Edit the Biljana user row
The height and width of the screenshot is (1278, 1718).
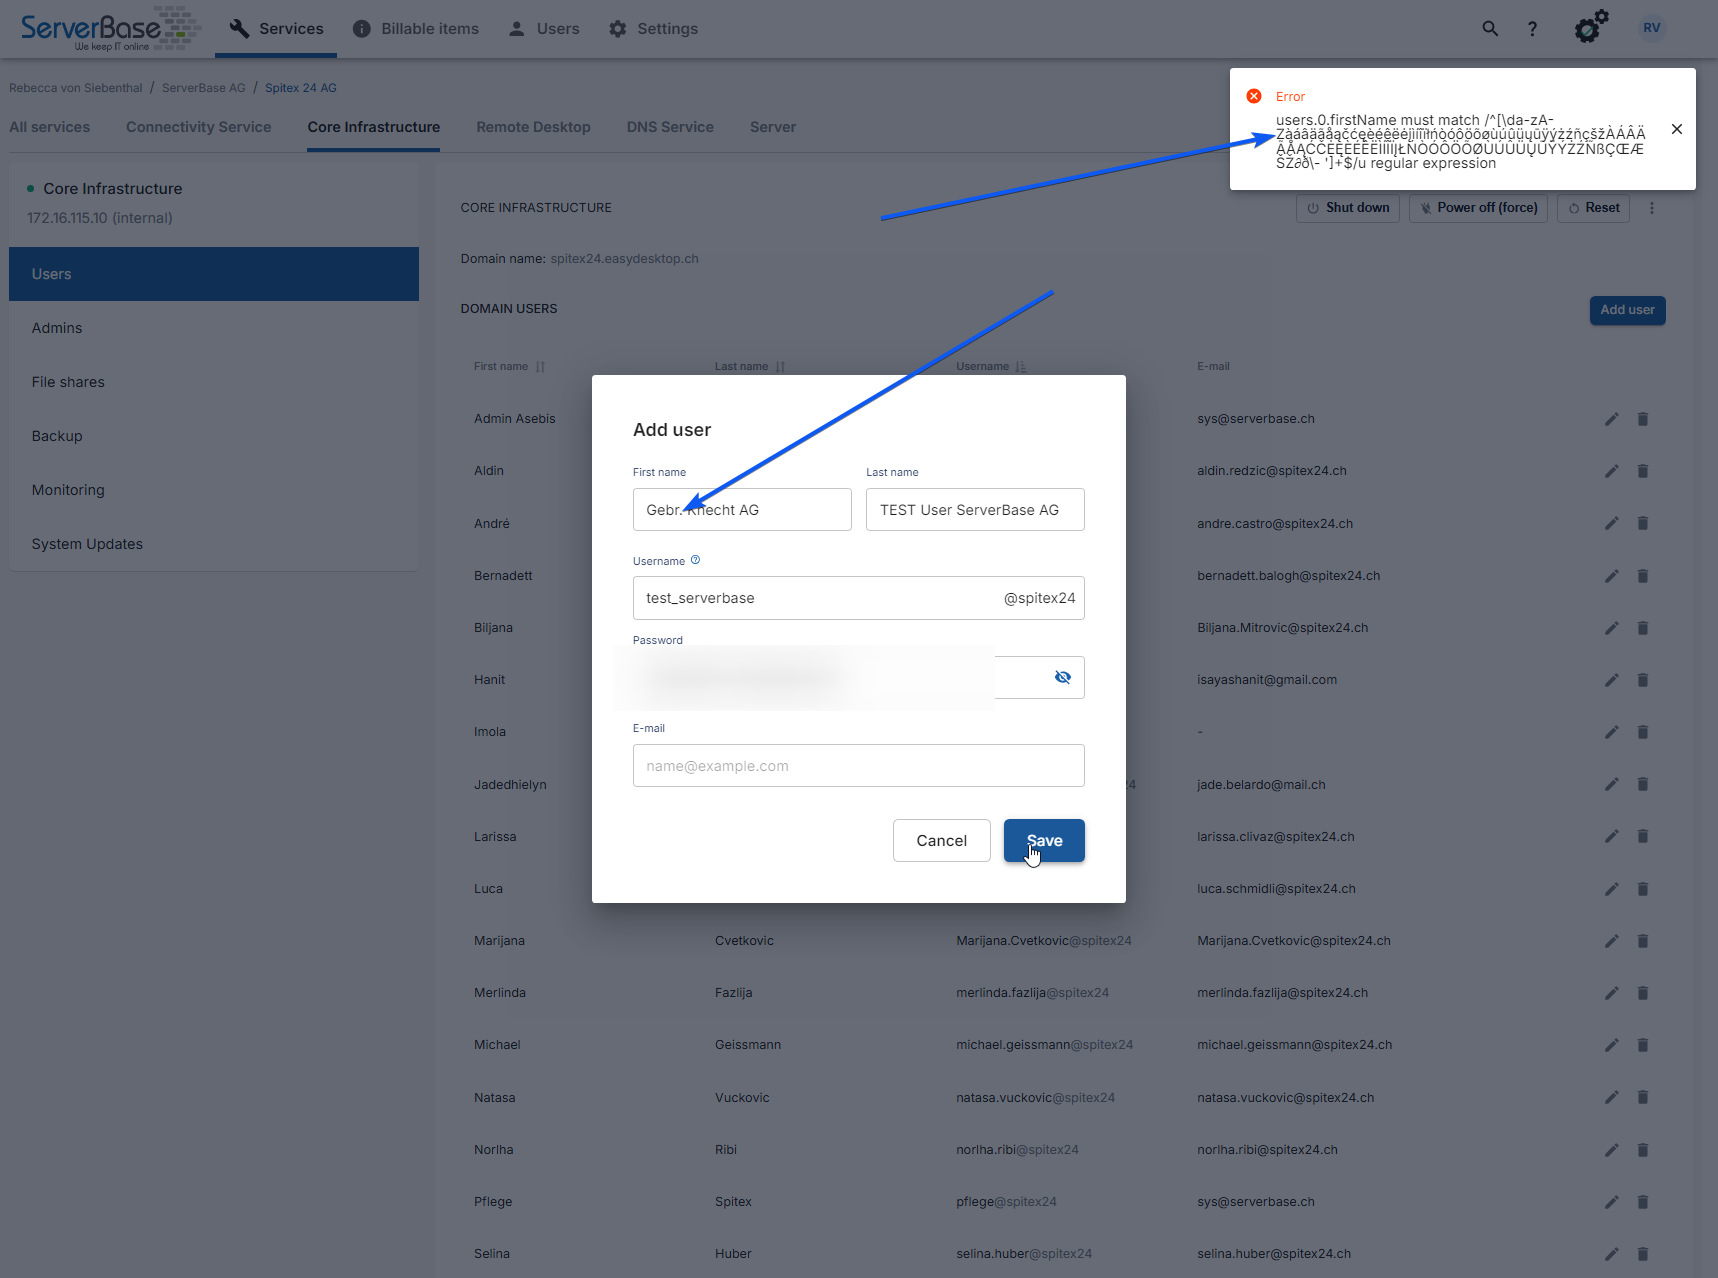click(1611, 628)
